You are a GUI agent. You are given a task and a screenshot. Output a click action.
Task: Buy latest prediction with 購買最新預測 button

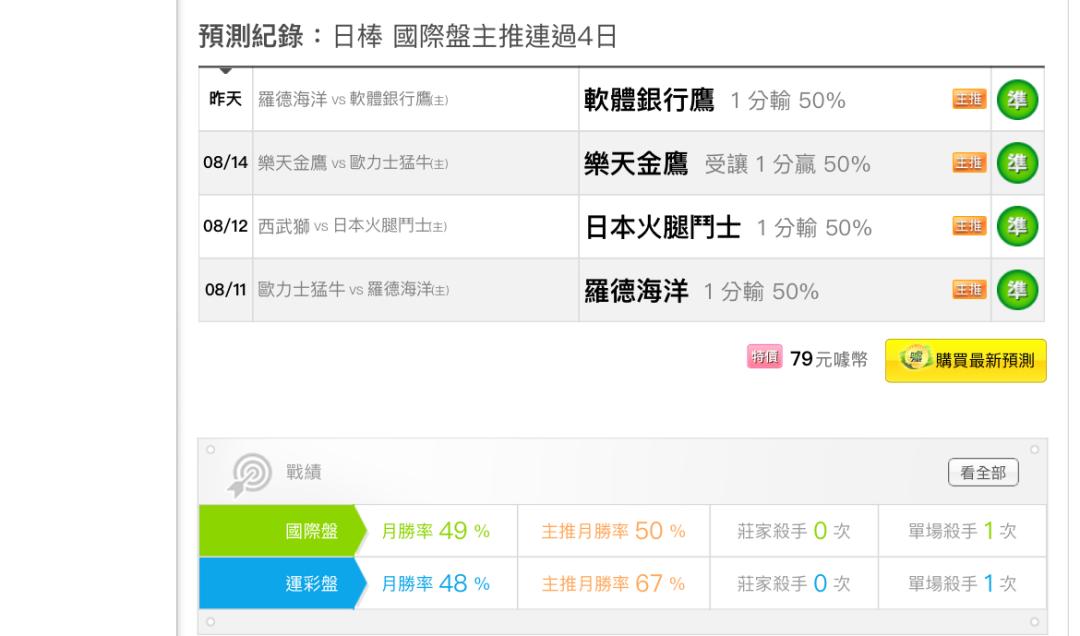click(x=966, y=360)
